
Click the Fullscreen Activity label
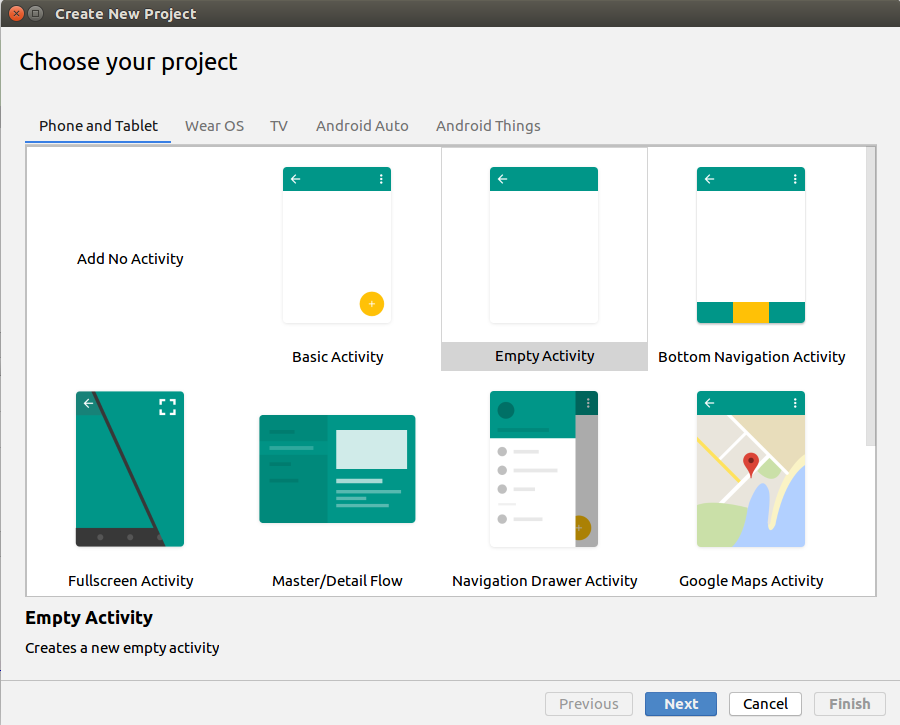[x=130, y=581]
